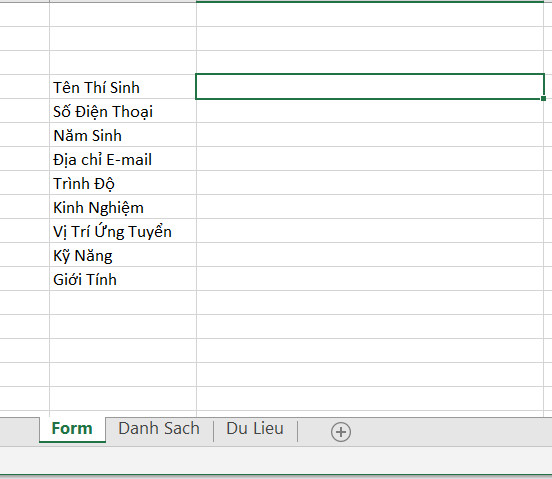Click the empty cell beside Năm Sinh

pyautogui.click(x=370, y=135)
